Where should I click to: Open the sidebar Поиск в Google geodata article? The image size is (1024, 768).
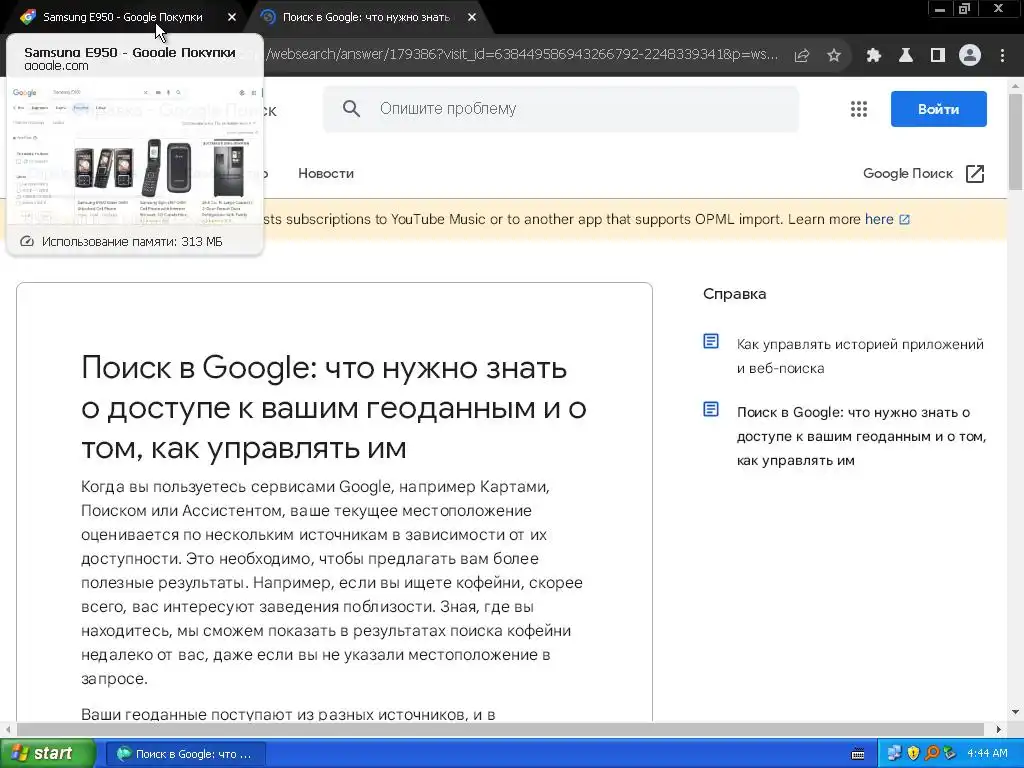[861, 436]
